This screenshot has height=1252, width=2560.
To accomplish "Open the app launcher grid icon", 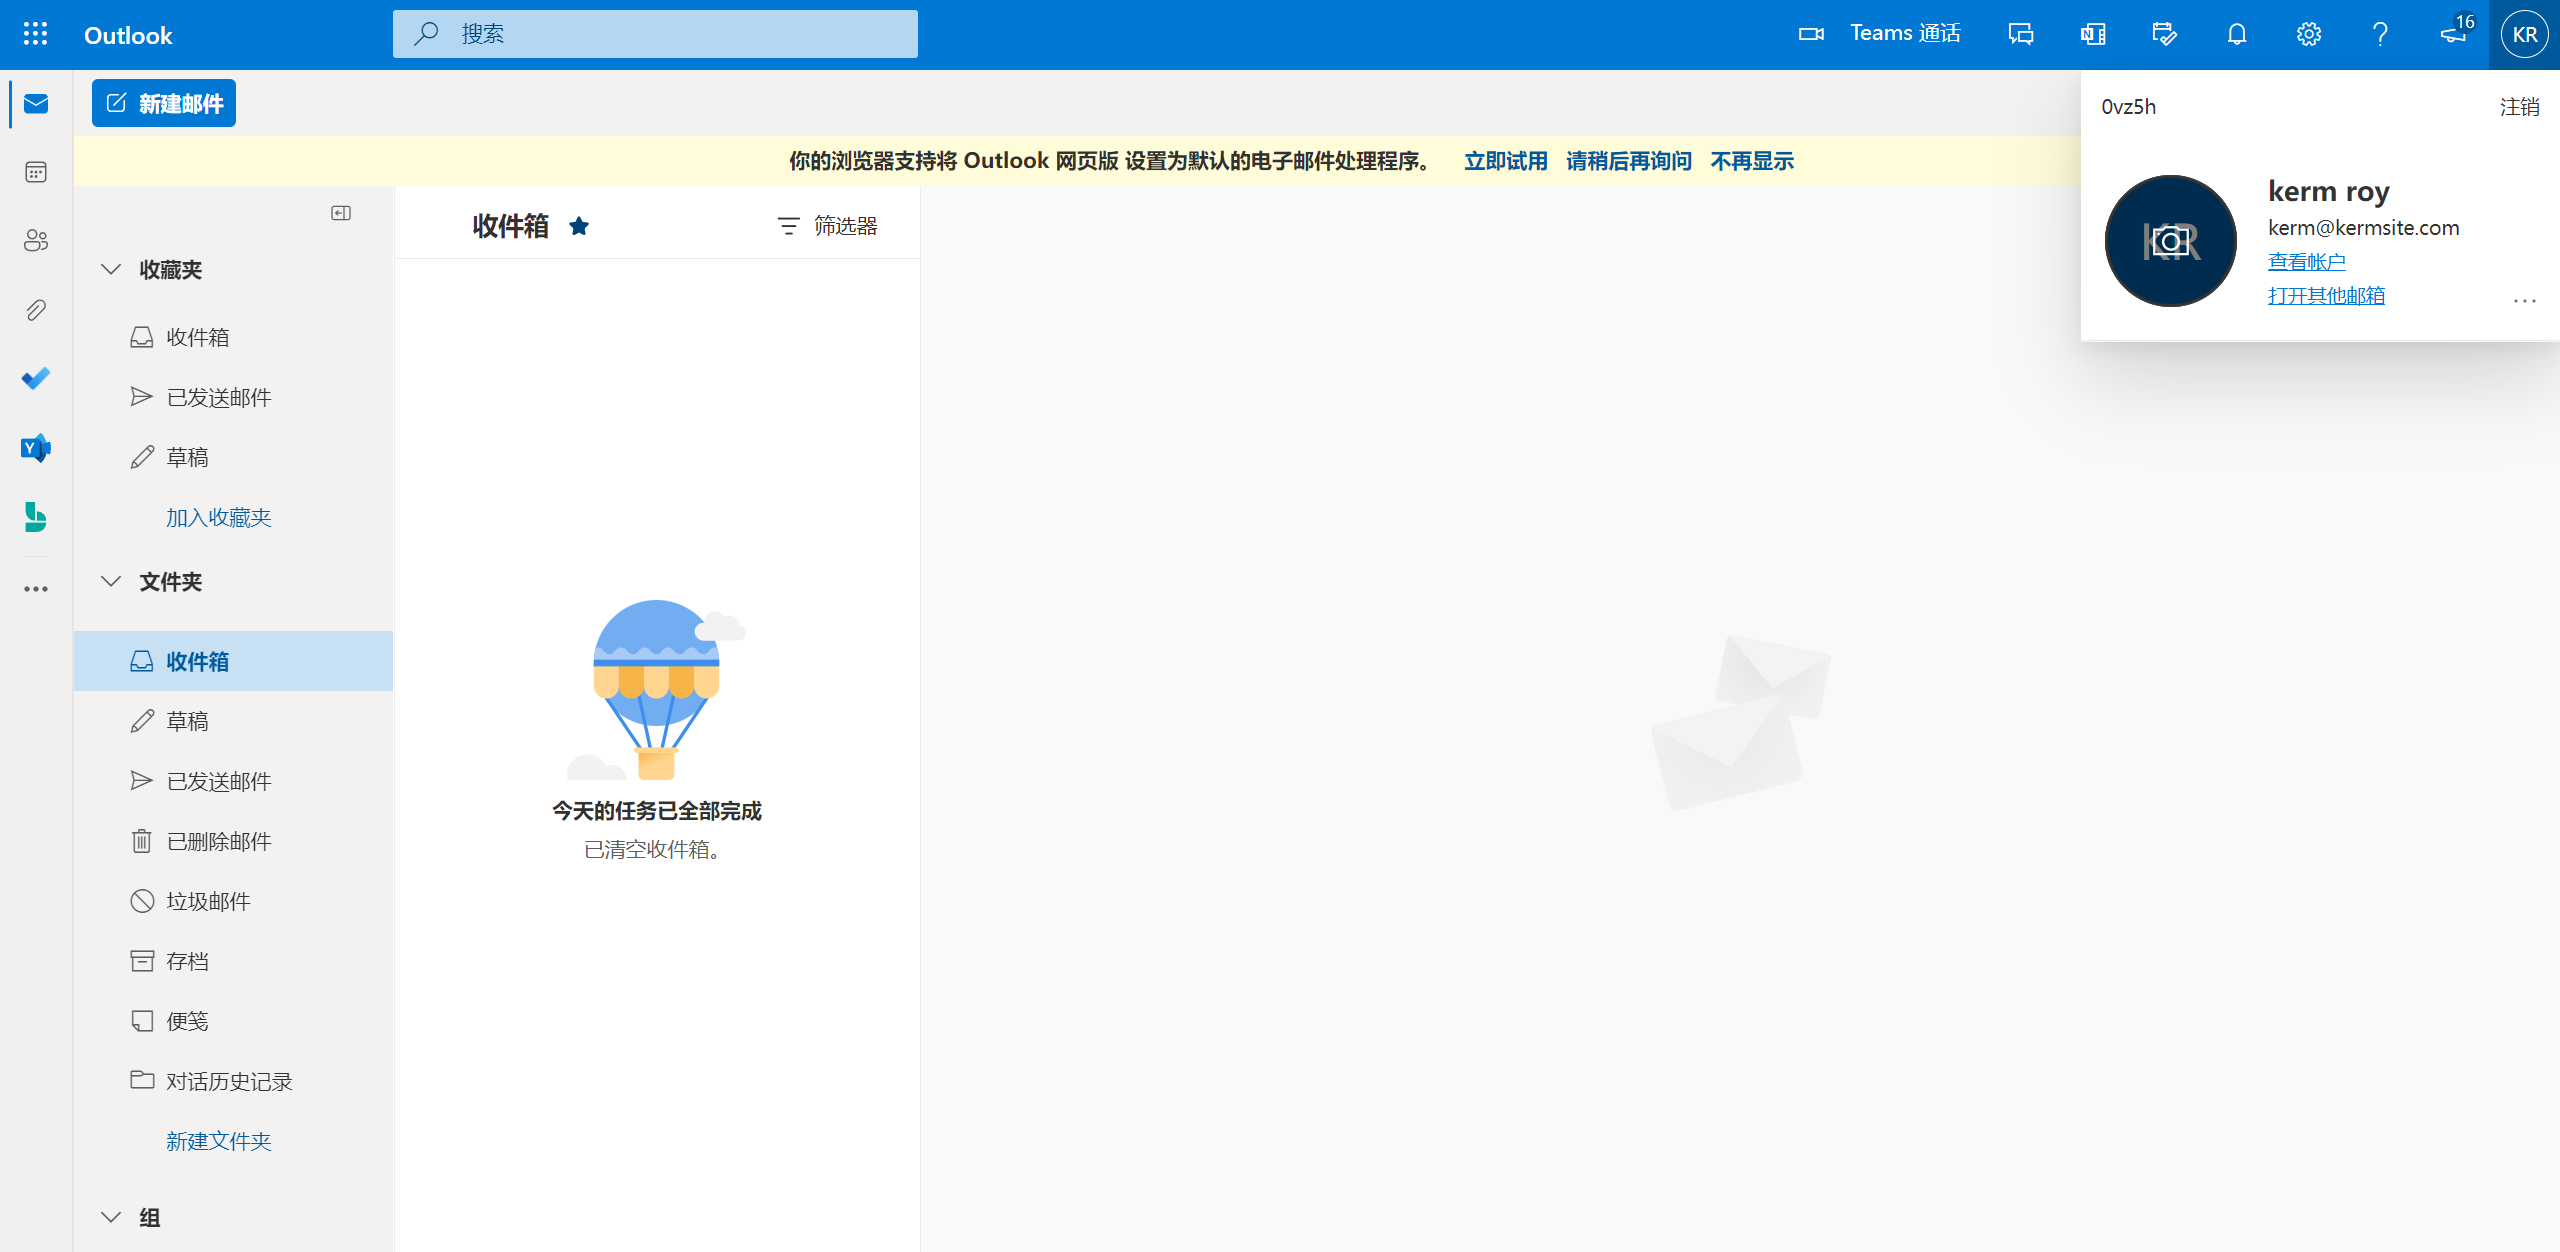I will tap(35, 34).
